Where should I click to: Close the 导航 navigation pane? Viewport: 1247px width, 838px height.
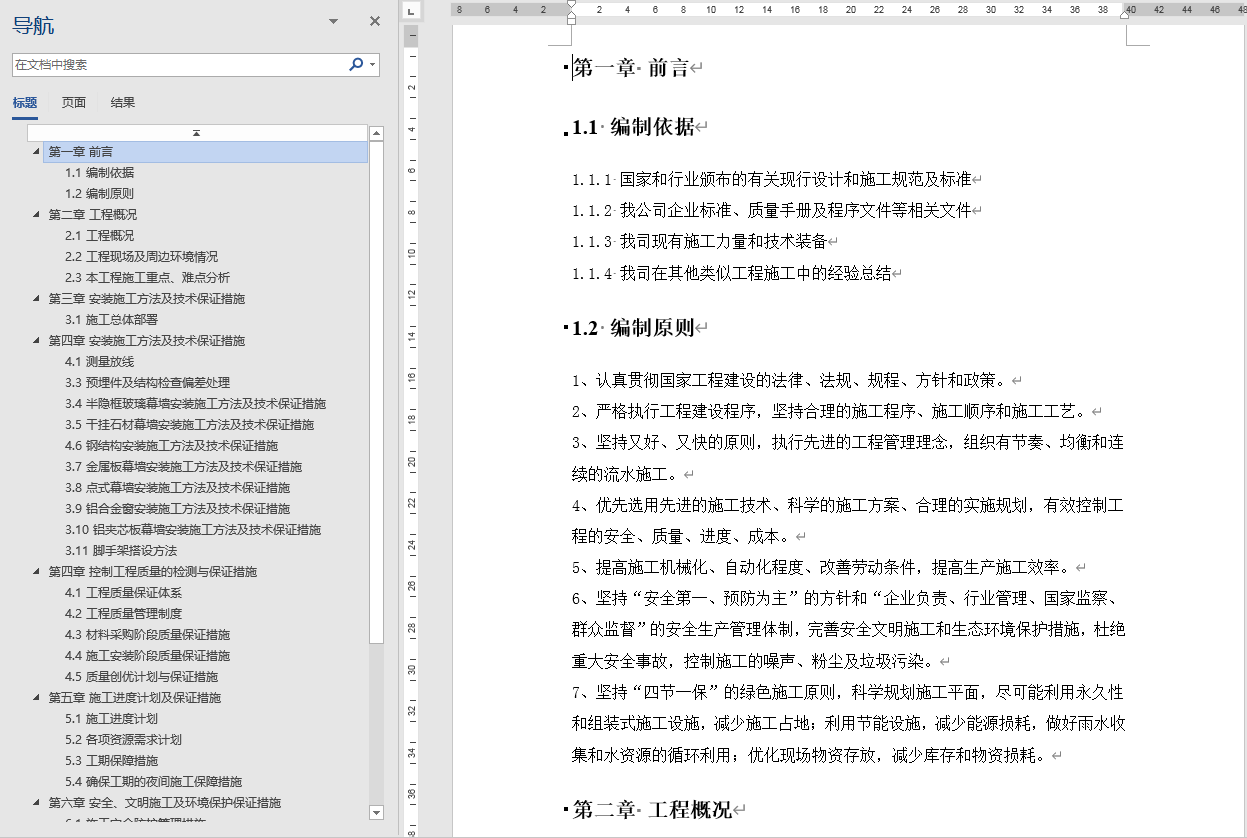click(x=374, y=21)
